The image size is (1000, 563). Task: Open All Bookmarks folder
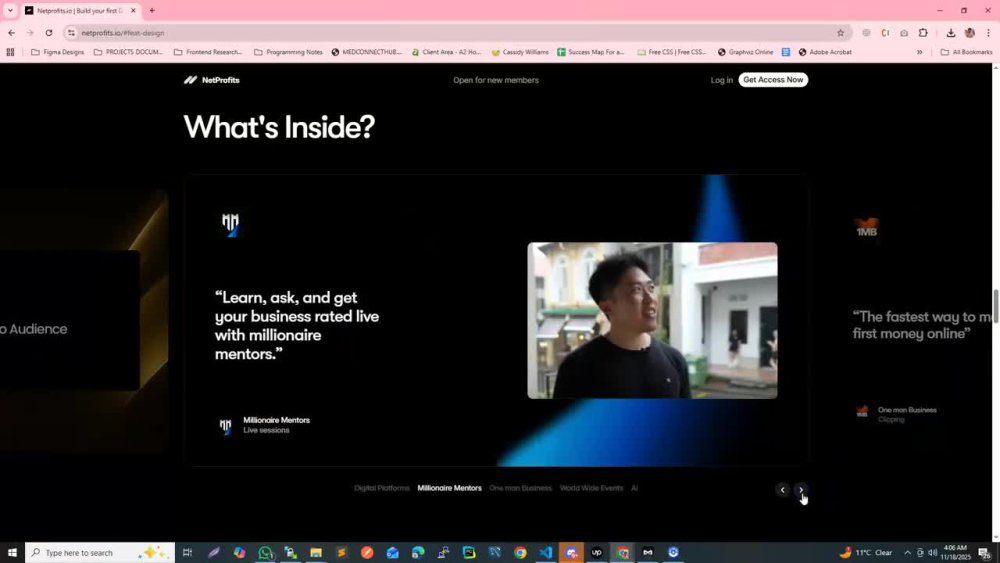[966, 52]
